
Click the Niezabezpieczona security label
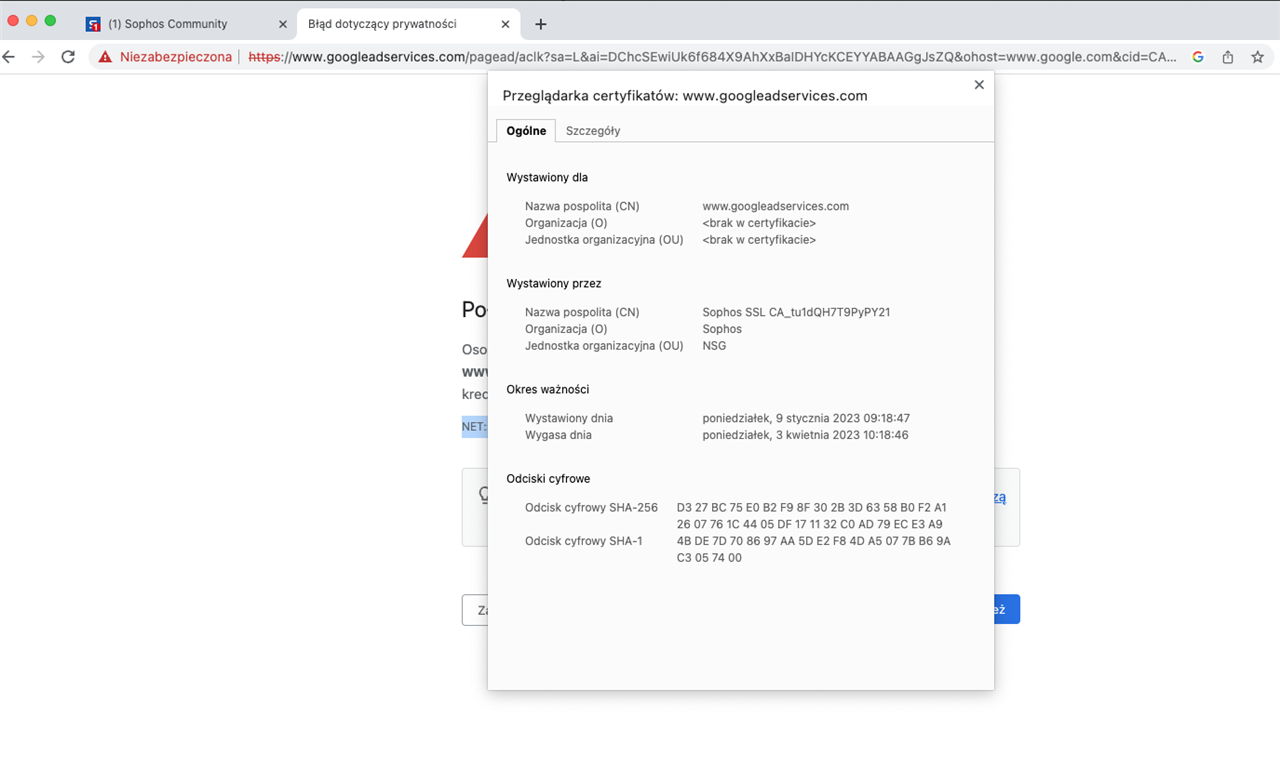(x=176, y=57)
